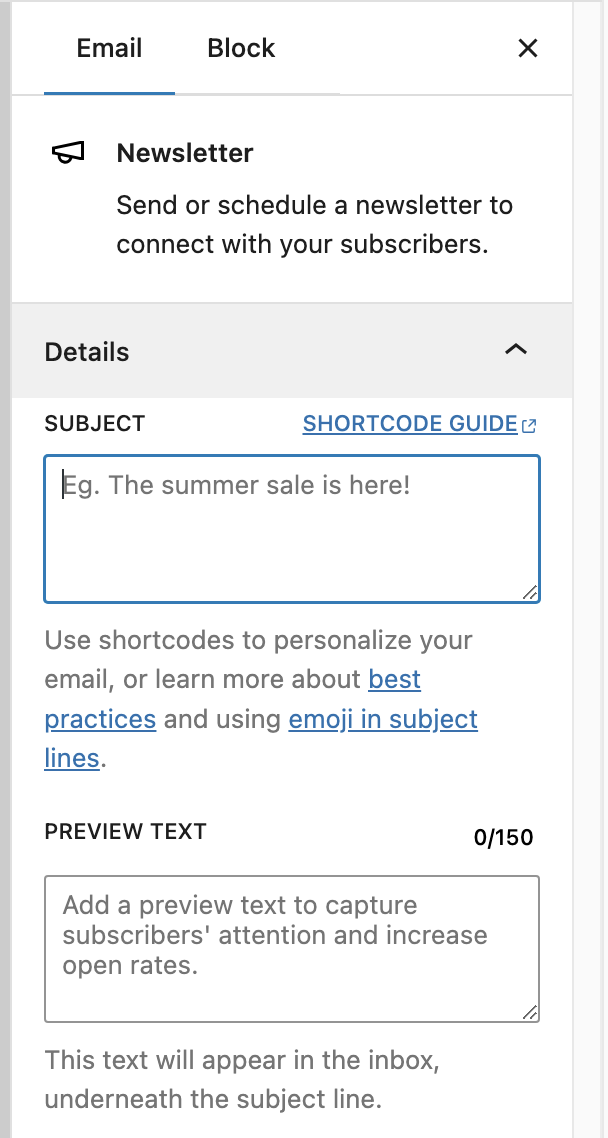This screenshot has width=608, height=1138.
Task: Click the 0/150 character counter
Action: tap(504, 837)
